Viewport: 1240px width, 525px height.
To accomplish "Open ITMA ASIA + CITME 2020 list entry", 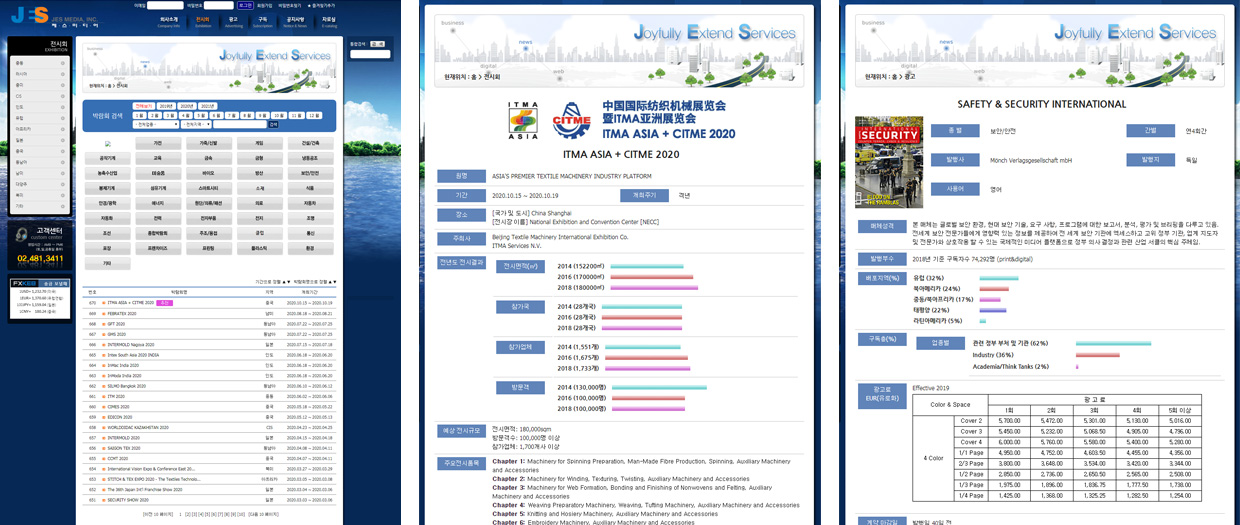I will coord(131,303).
